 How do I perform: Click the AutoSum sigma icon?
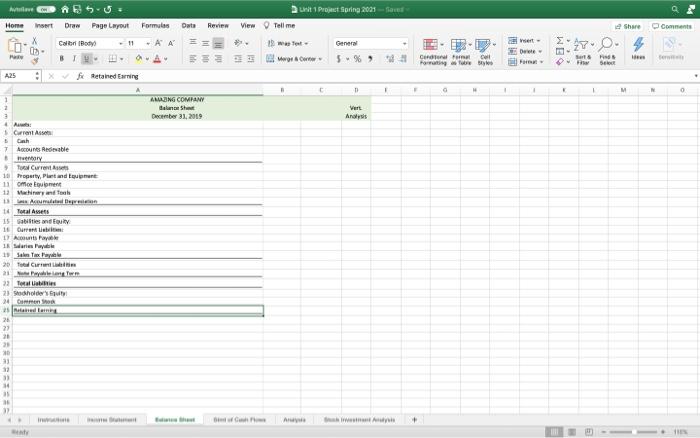tap(559, 41)
